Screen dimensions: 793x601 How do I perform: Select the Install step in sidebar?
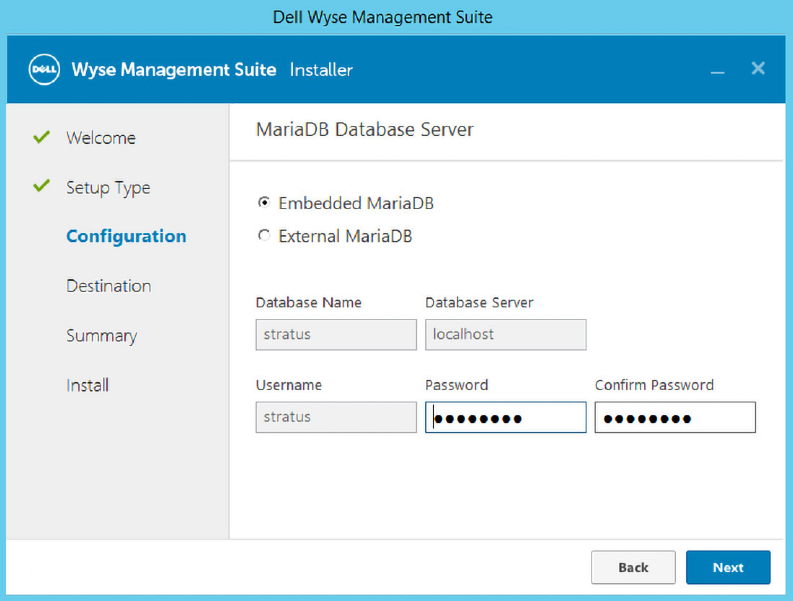(x=87, y=385)
